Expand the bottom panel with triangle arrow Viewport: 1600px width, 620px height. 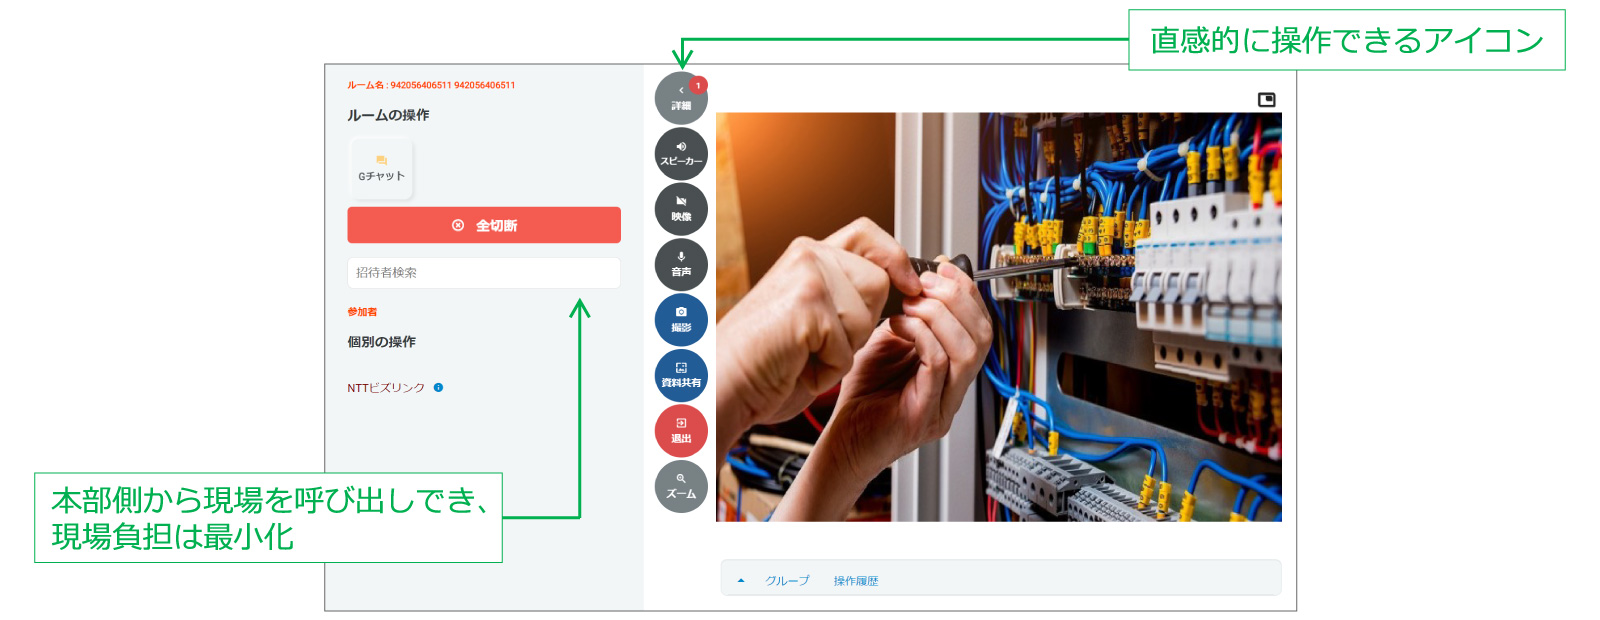point(741,581)
